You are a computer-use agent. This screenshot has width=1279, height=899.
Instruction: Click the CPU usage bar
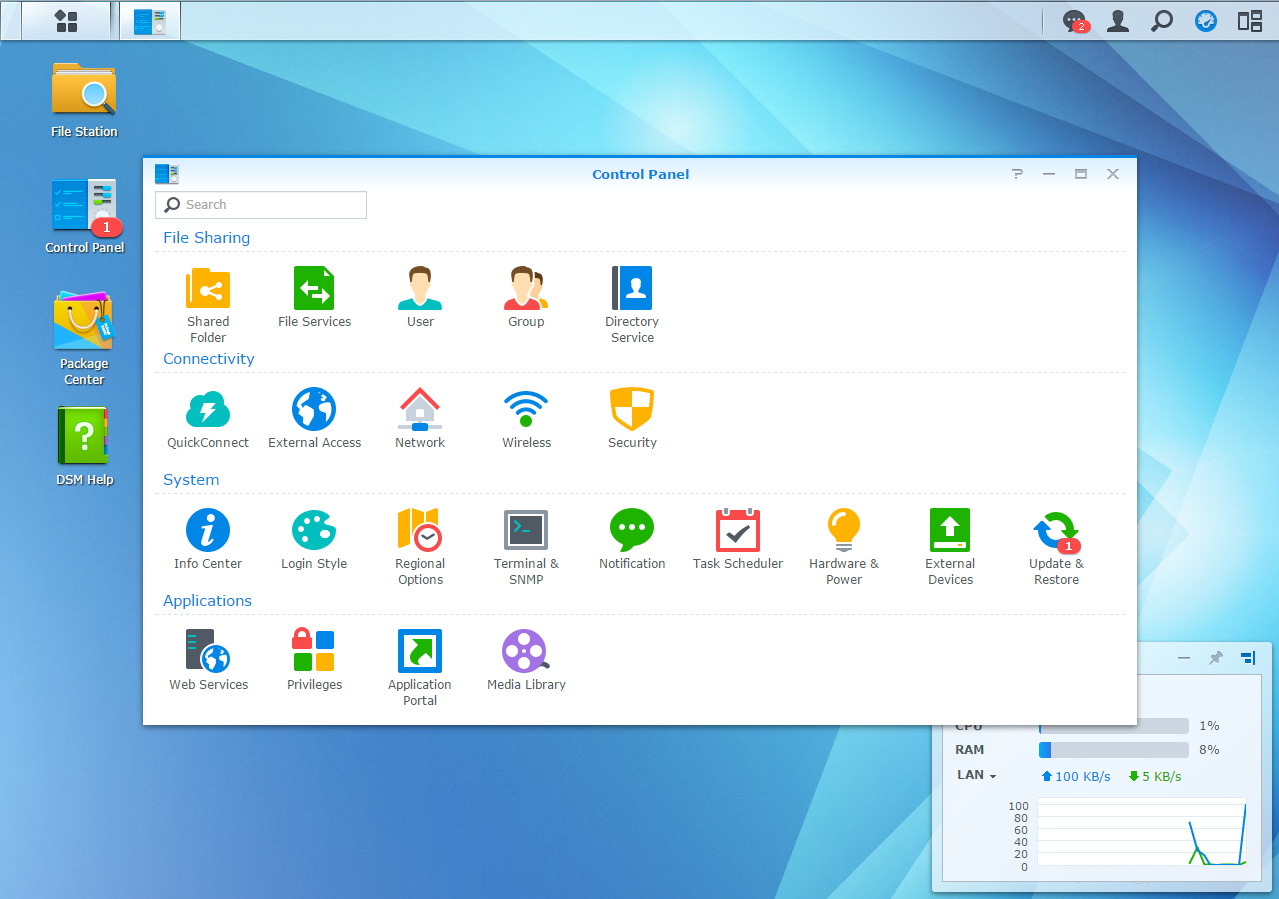(1114, 726)
